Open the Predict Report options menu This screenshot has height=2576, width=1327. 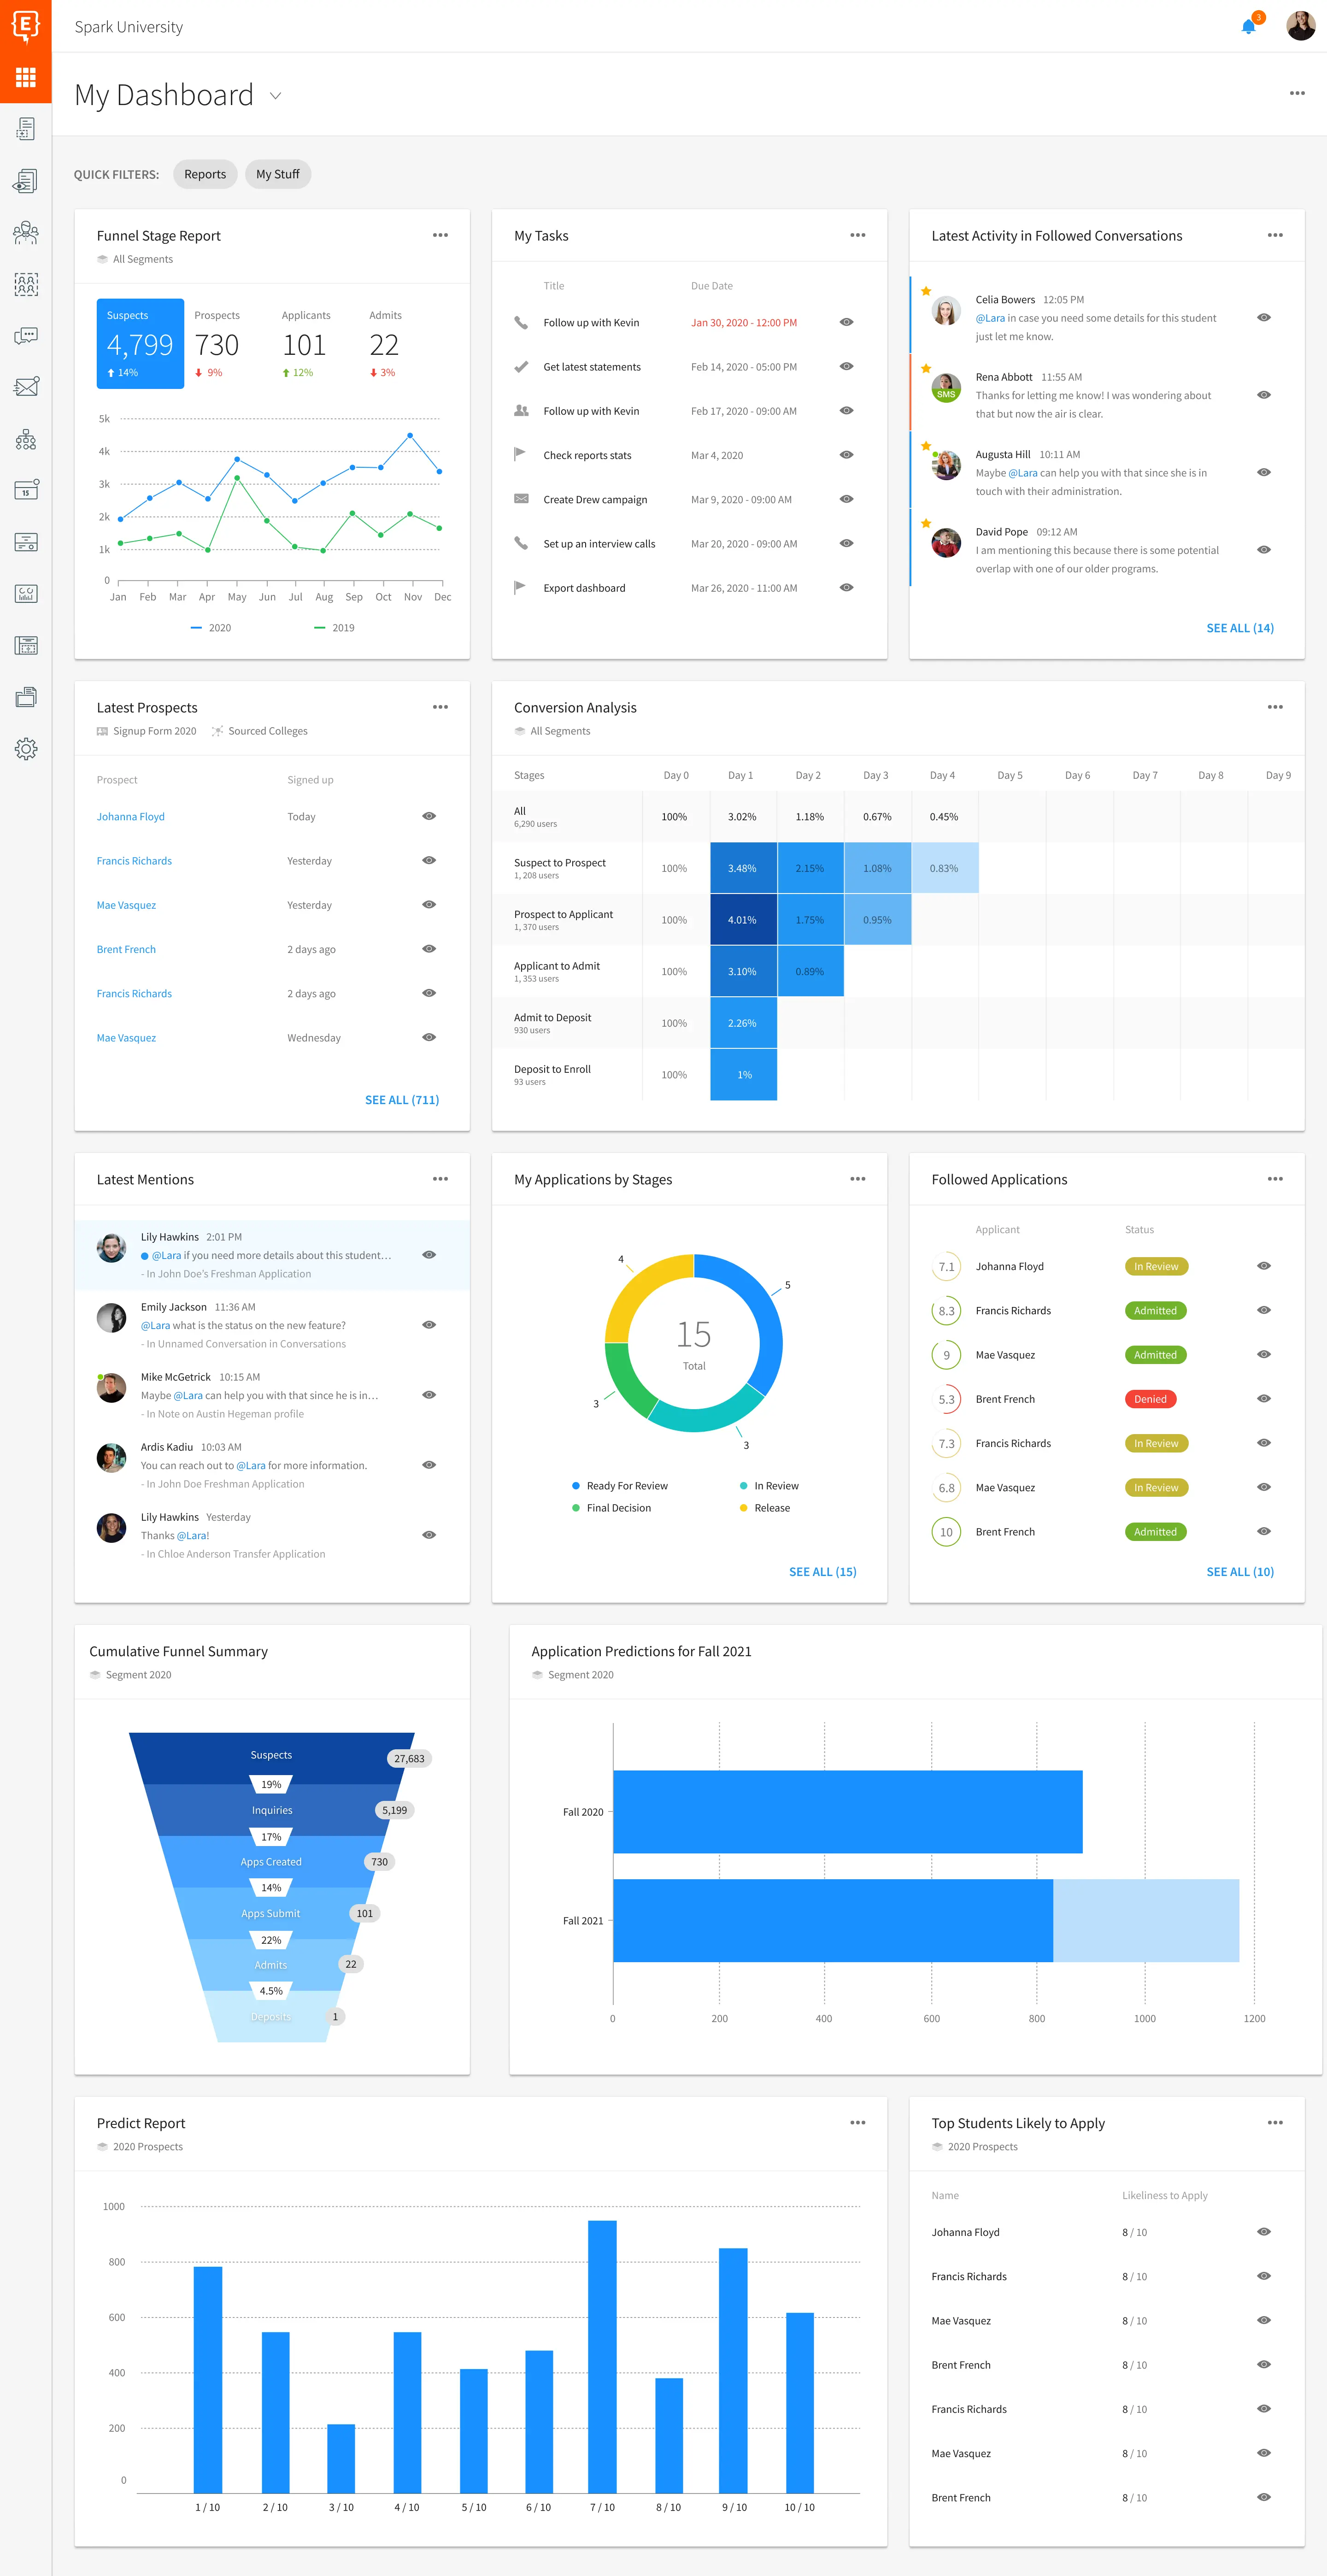pyautogui.click(x=857, y=2123)
